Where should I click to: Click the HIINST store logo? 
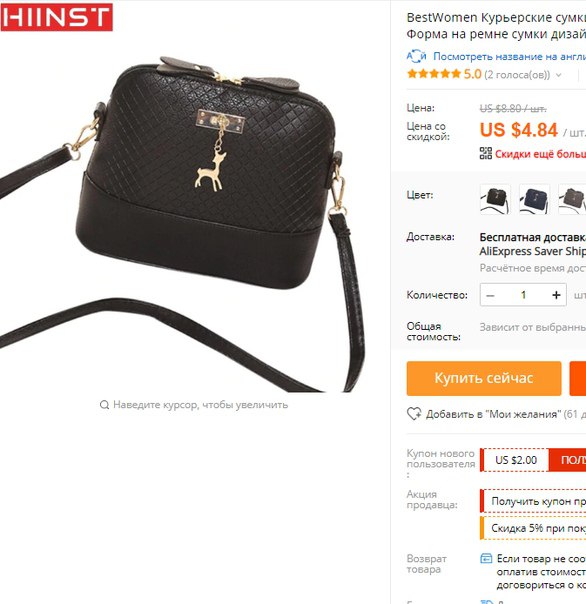pyautogui.click(x=57, y=17)
